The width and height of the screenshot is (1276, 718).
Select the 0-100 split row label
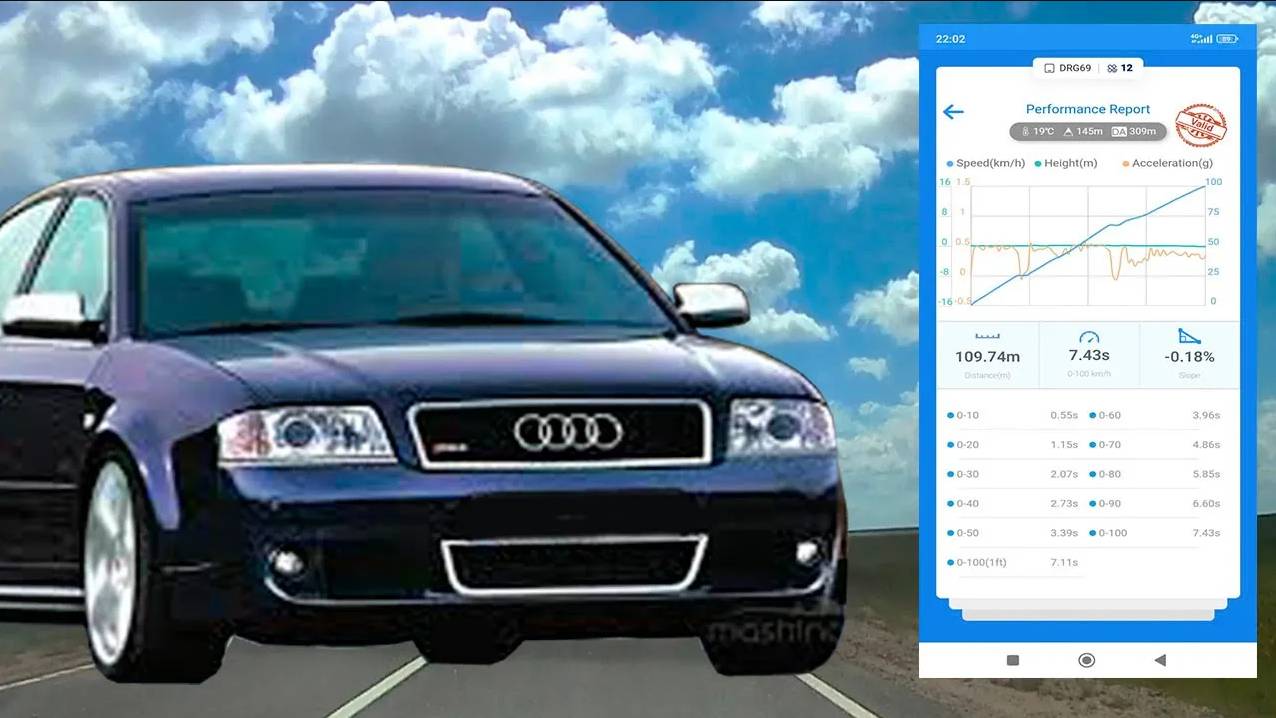(x=1113, y=533)
